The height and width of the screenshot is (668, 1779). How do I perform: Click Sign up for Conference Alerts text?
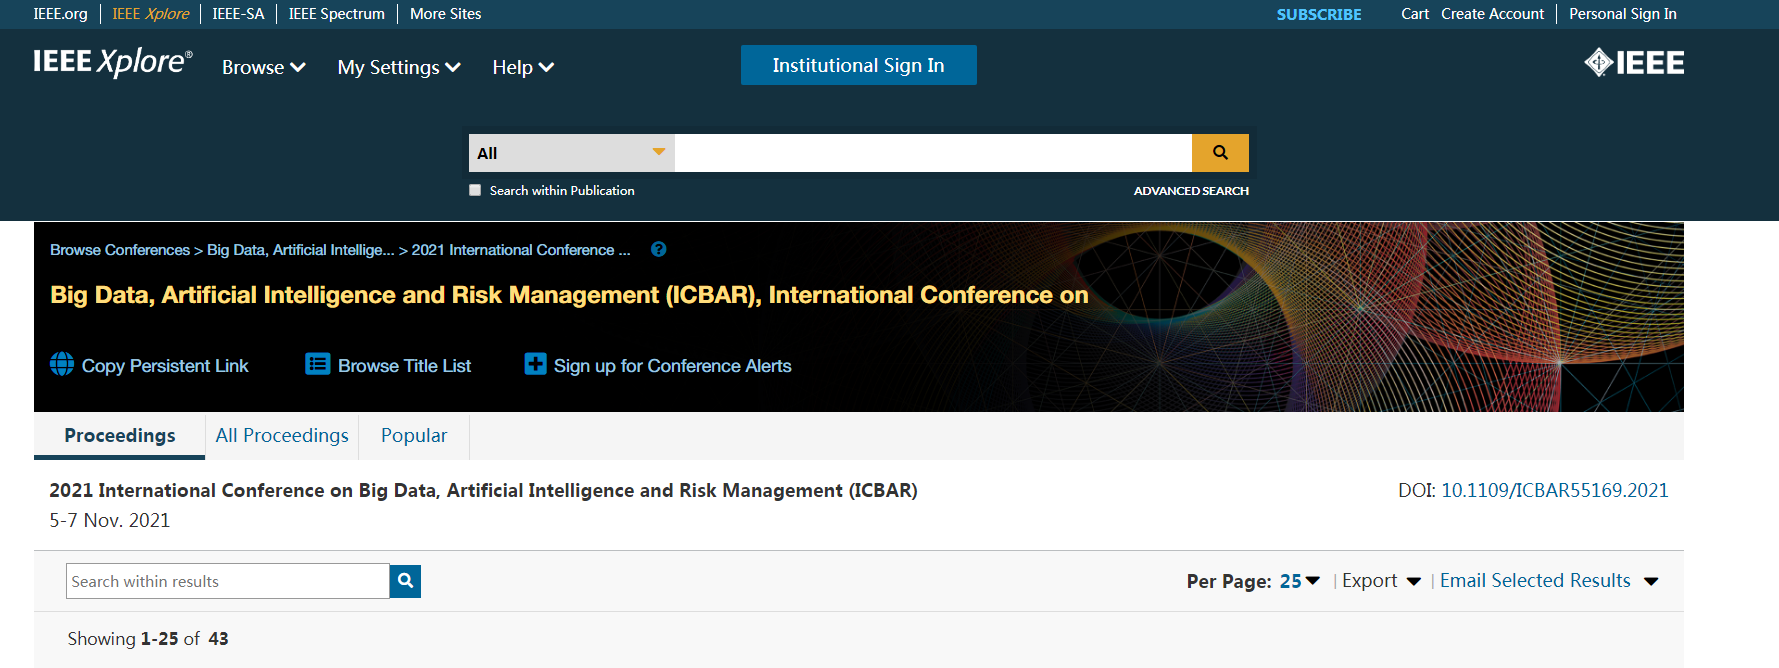coord(672,366)
